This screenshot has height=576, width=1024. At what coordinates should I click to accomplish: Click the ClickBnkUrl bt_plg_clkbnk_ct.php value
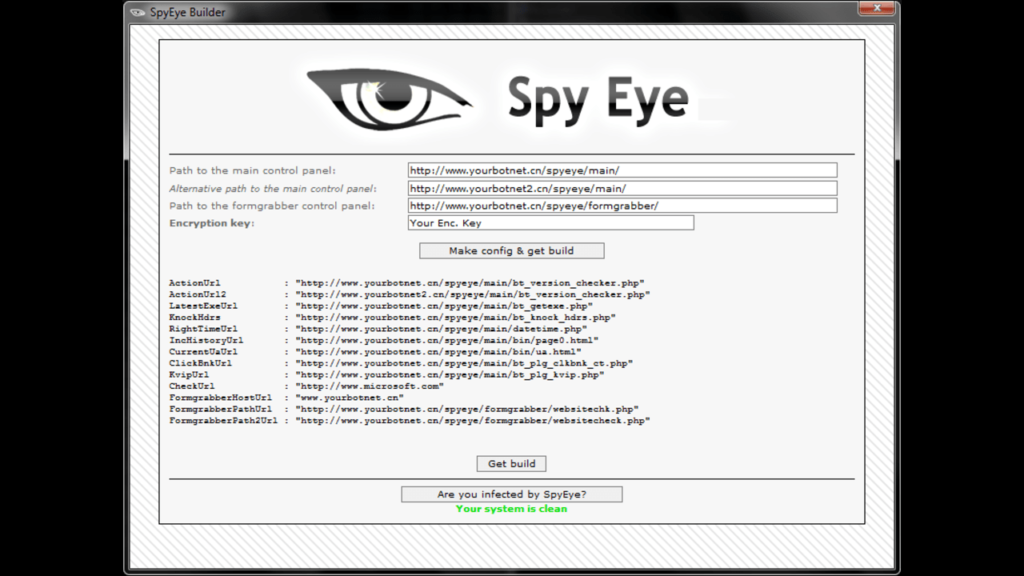click(464, 363)
